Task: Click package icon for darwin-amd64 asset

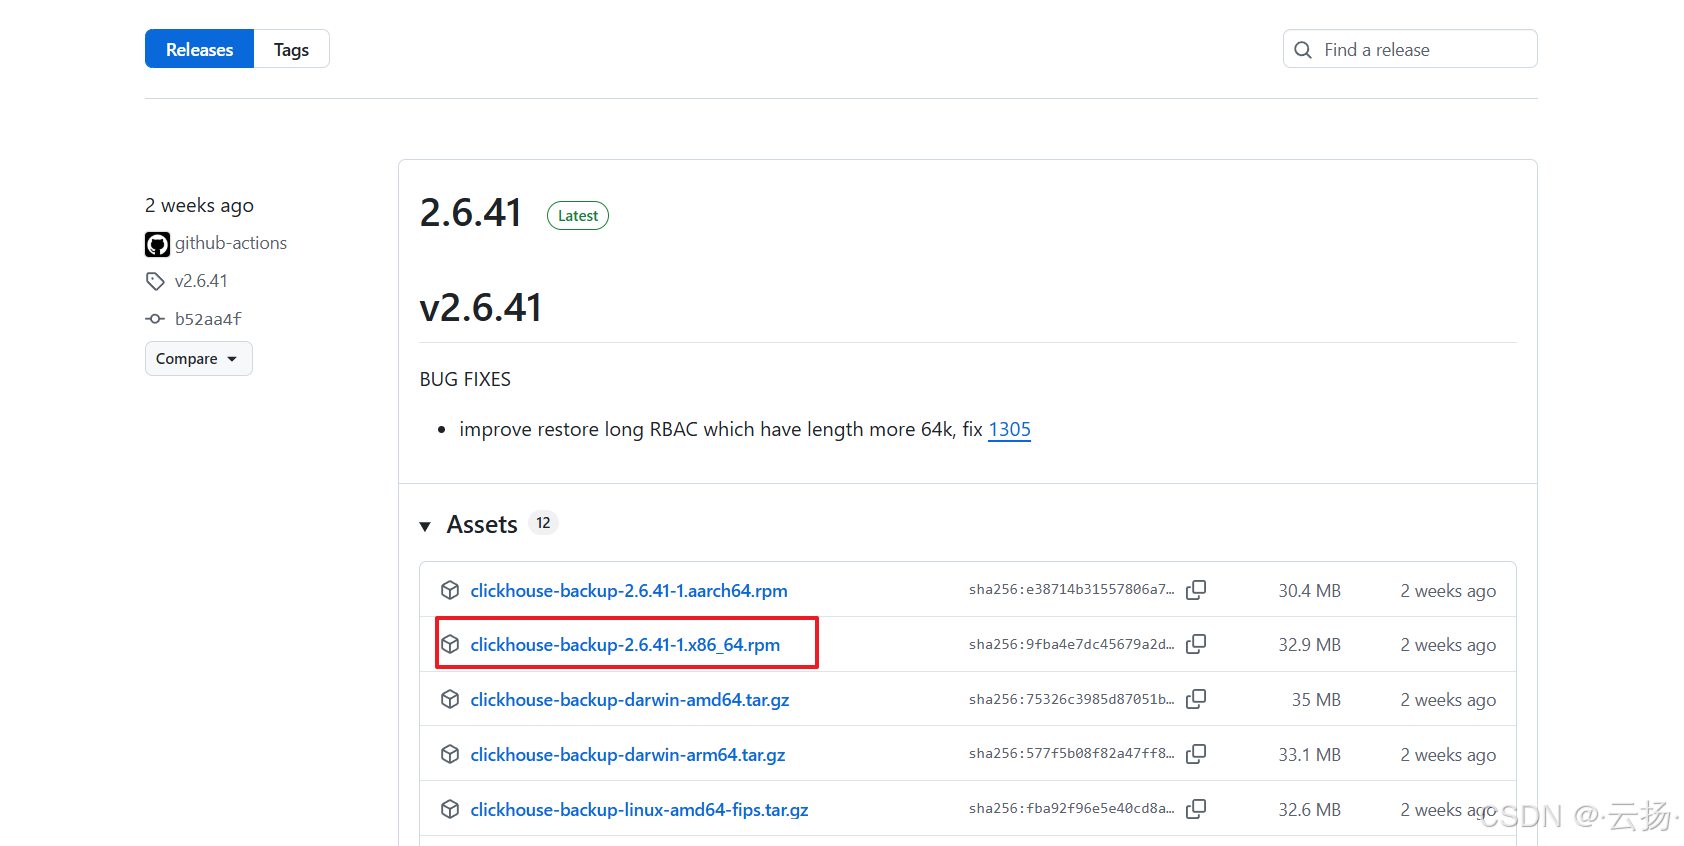Action: pyautogui.click(x=450, y=699)
